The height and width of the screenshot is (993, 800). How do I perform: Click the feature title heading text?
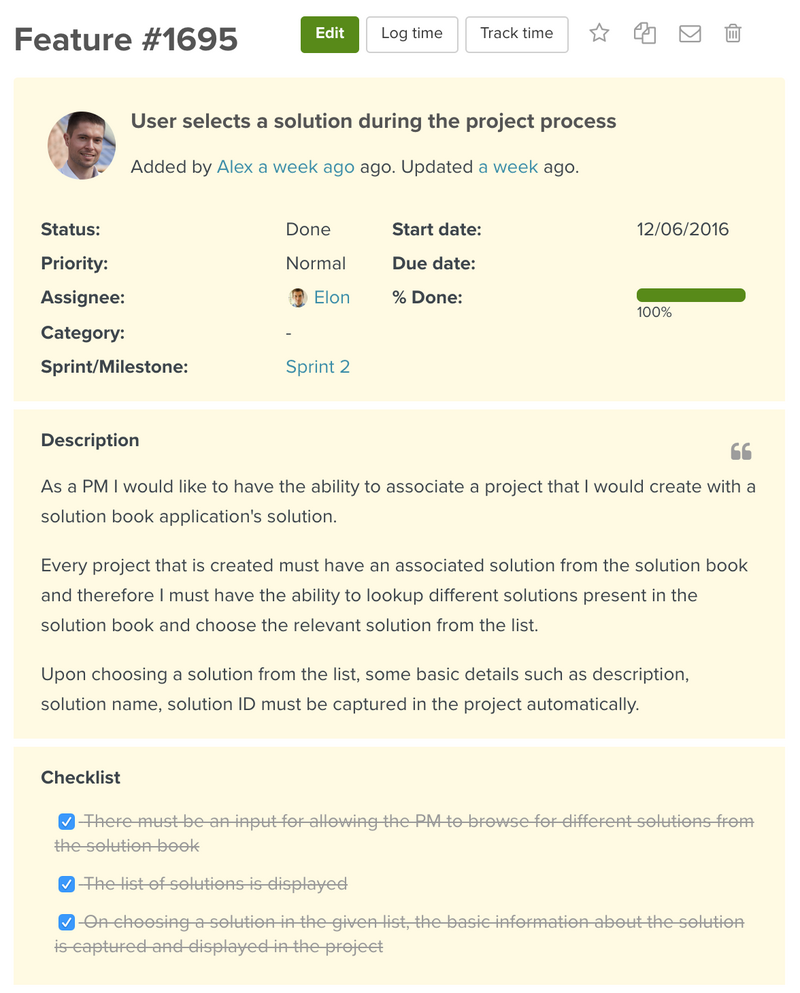coord(373,121)
